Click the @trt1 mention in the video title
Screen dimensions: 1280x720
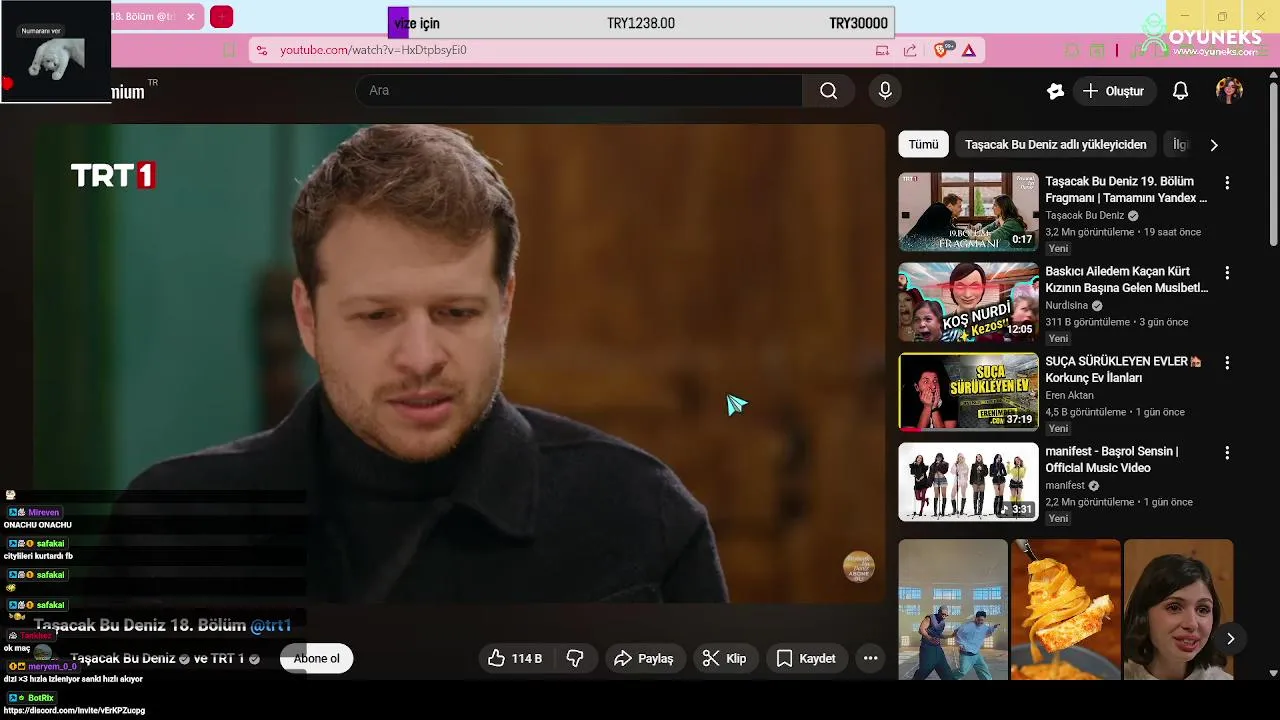pos(270,626)
